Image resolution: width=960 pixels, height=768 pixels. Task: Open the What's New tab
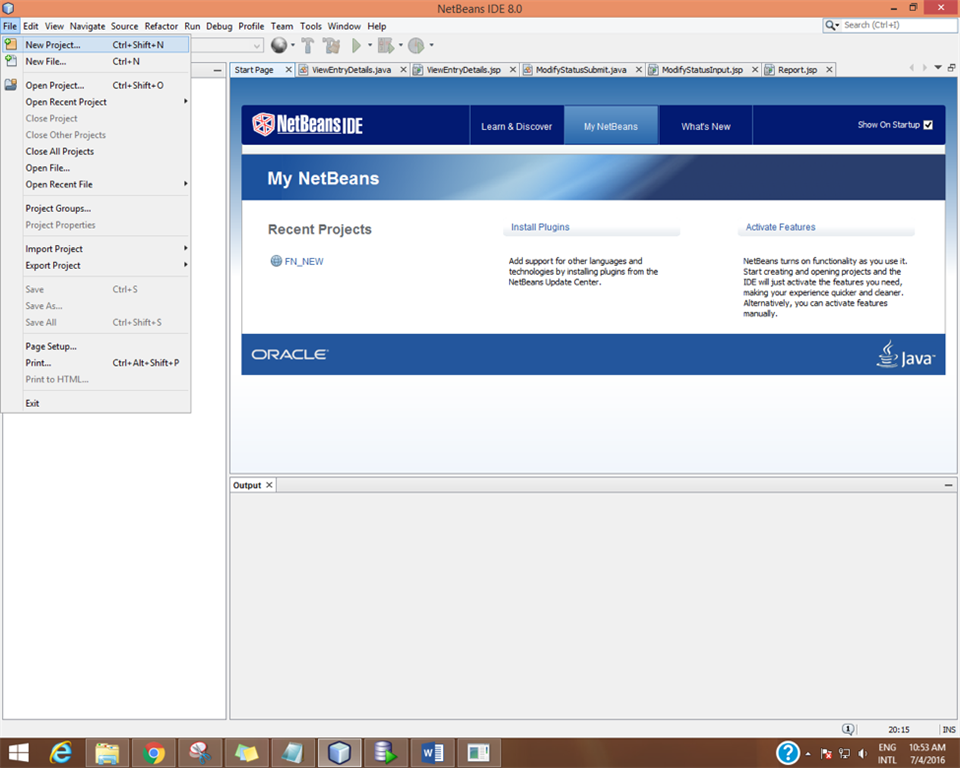(x=705, y=126)
